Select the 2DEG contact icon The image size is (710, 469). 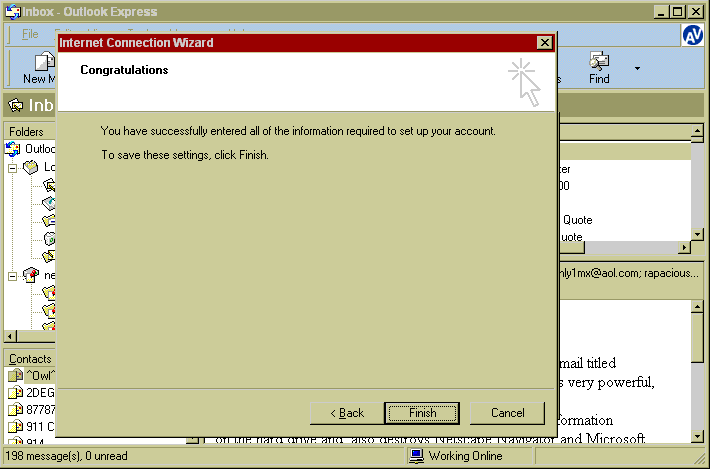pos(15,392)
